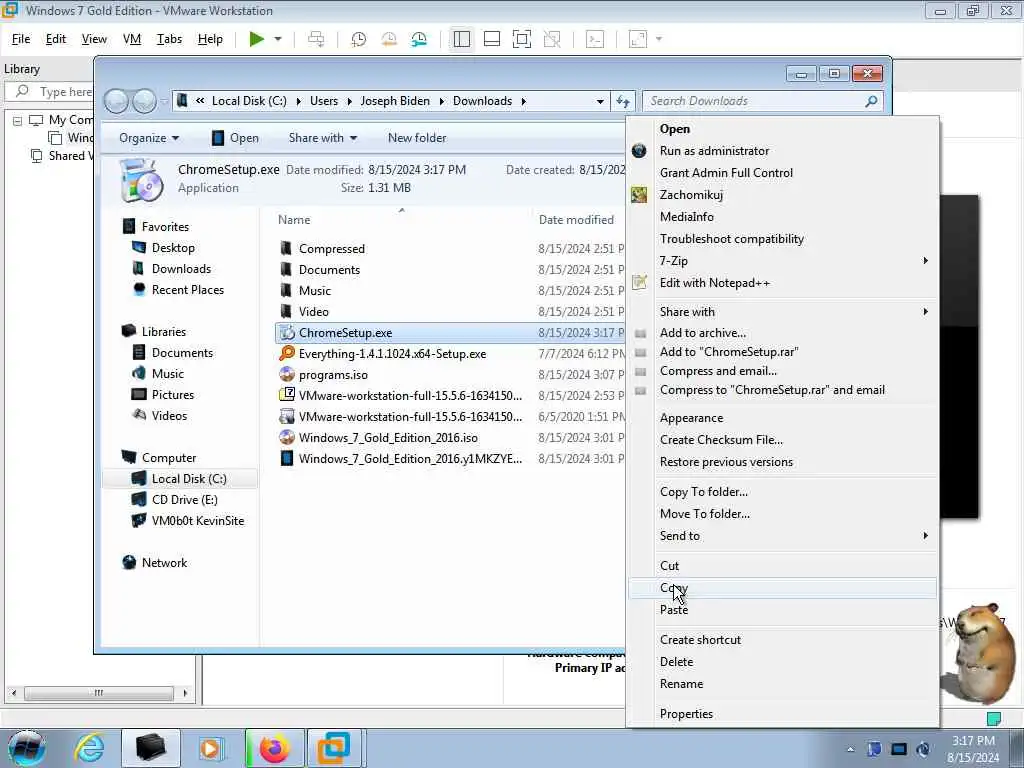Choose Properties in context menu
This screenshot has width=1024, height=768.
pos(686,714)
